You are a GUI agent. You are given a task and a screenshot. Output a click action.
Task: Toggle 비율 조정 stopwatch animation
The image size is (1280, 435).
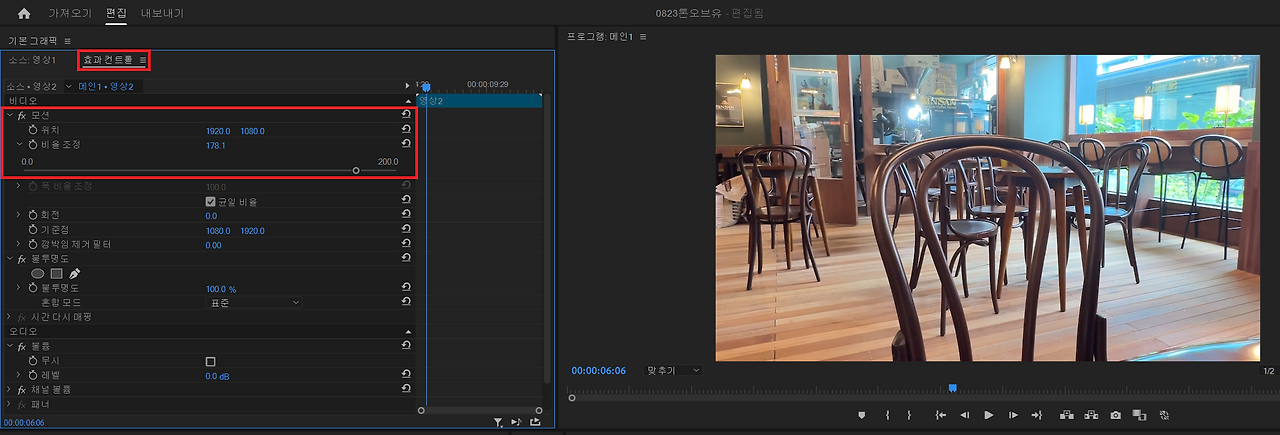[x=33, y=145]
